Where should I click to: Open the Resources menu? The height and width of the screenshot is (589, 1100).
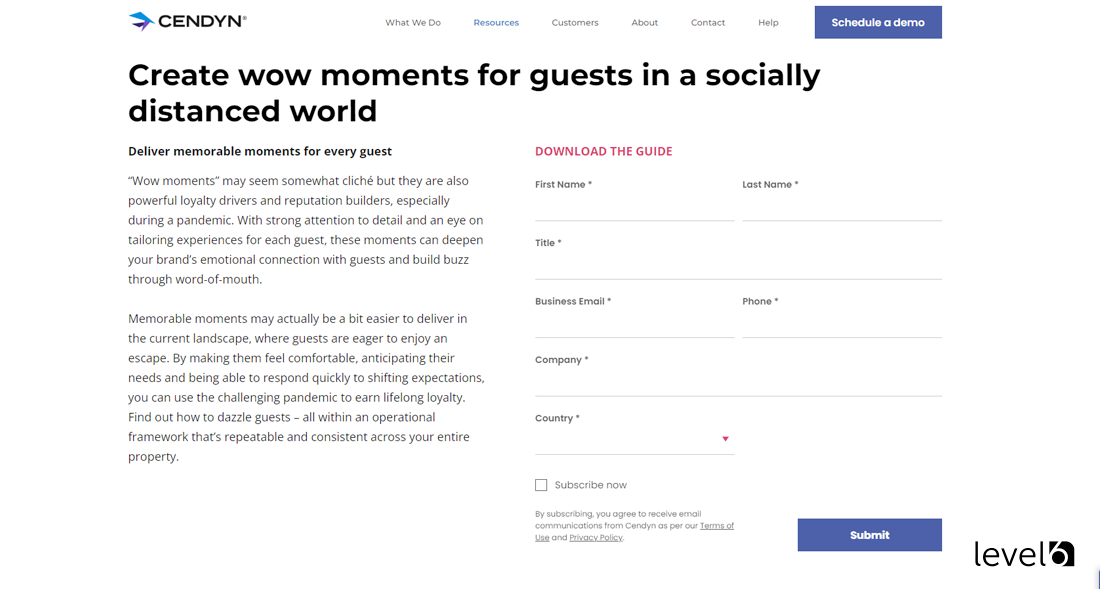(496, 22)
